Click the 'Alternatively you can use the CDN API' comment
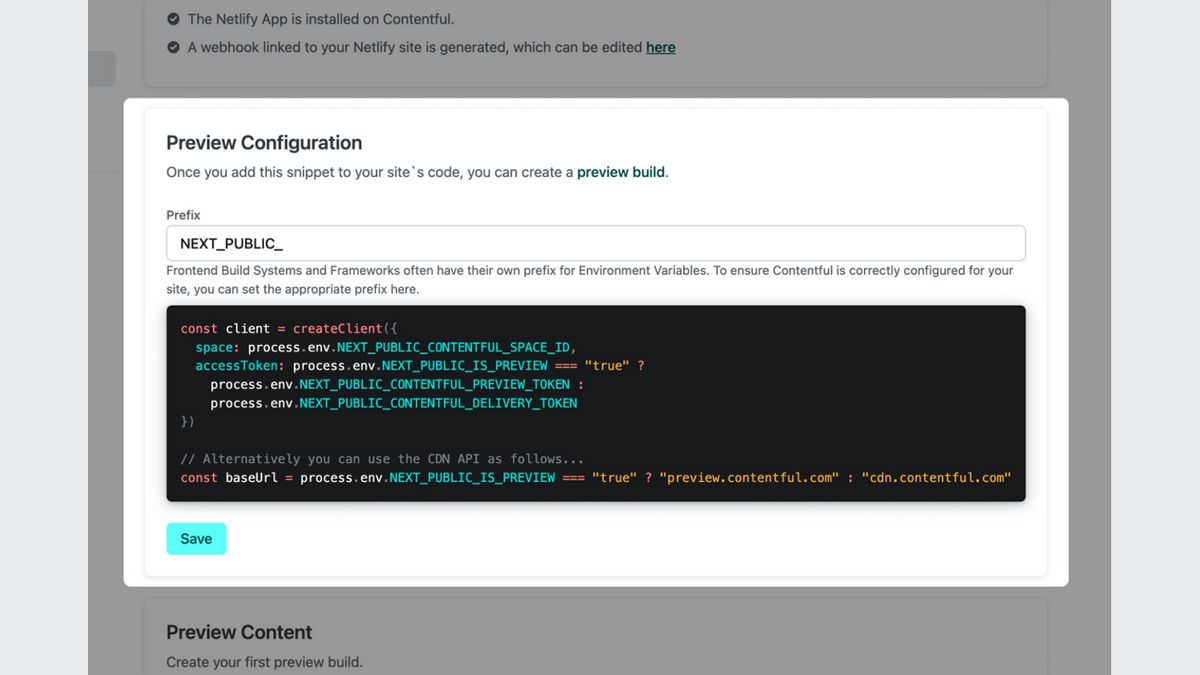Image resolution: width=1200 pixels, height=675 pixels. coord(382,459)
